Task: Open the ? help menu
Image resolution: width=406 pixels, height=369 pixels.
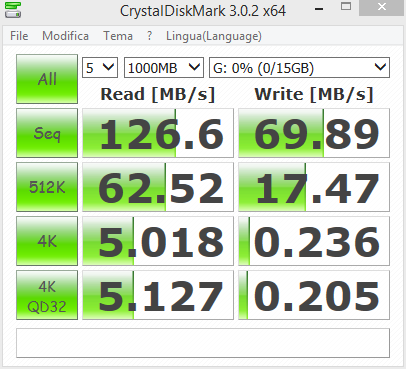Action: pos(149,36)
